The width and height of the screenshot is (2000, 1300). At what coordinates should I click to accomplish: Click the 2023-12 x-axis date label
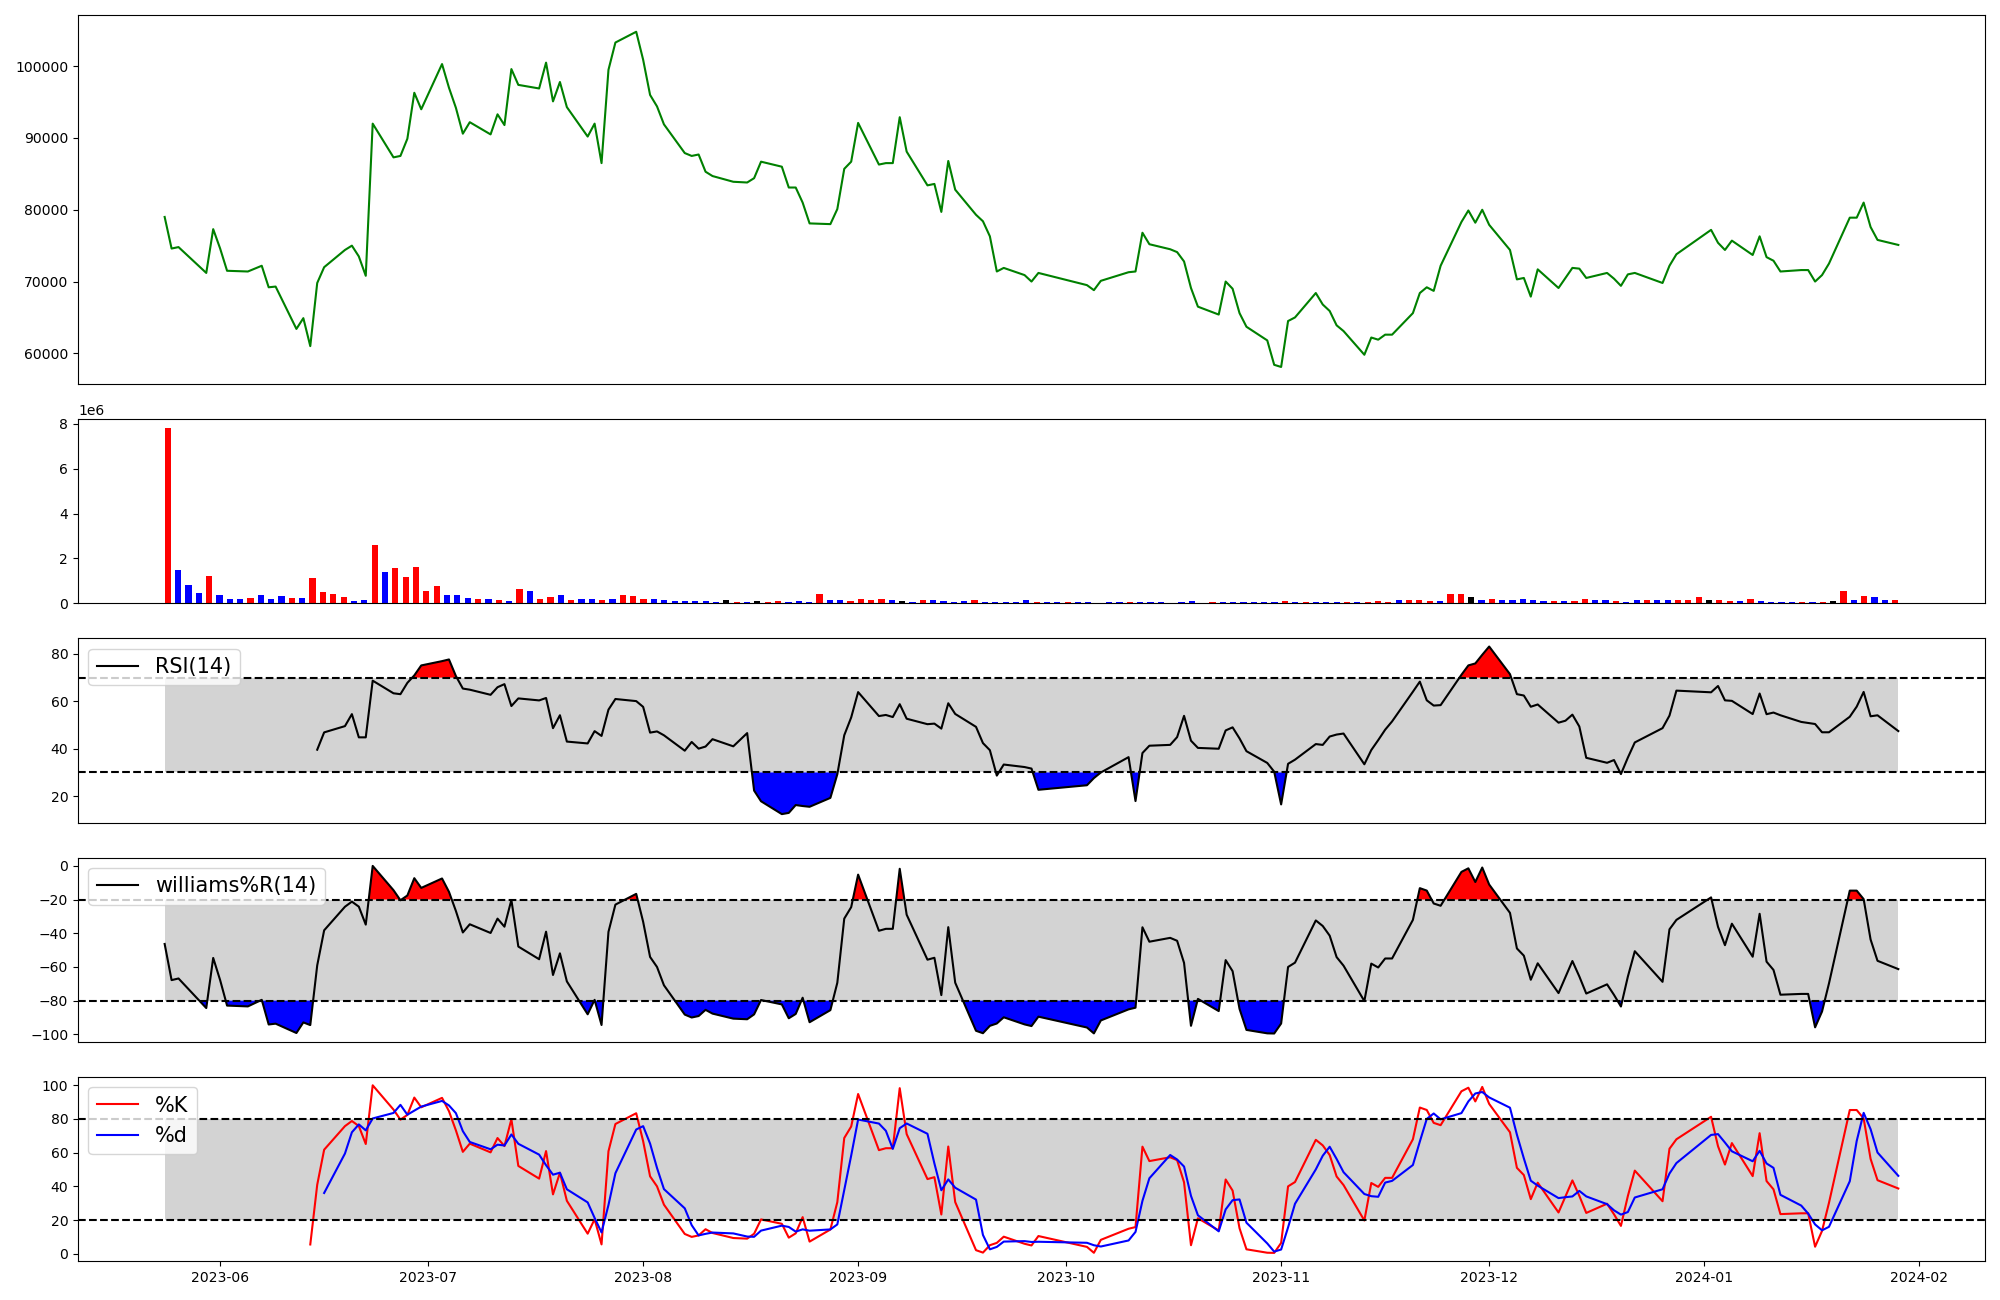click(x=1489, y=1277)
